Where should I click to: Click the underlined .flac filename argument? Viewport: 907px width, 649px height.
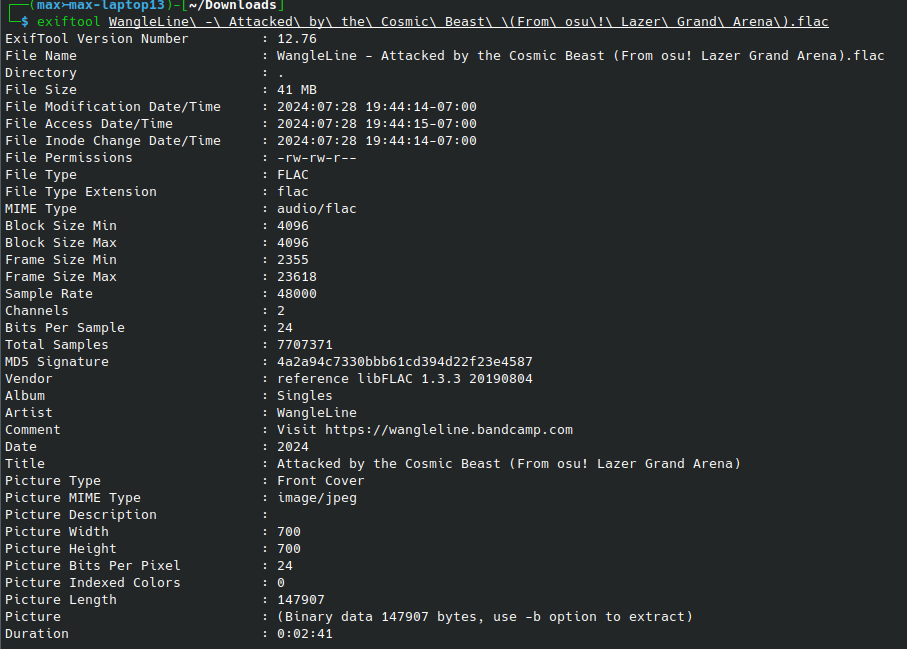[468, 22]
